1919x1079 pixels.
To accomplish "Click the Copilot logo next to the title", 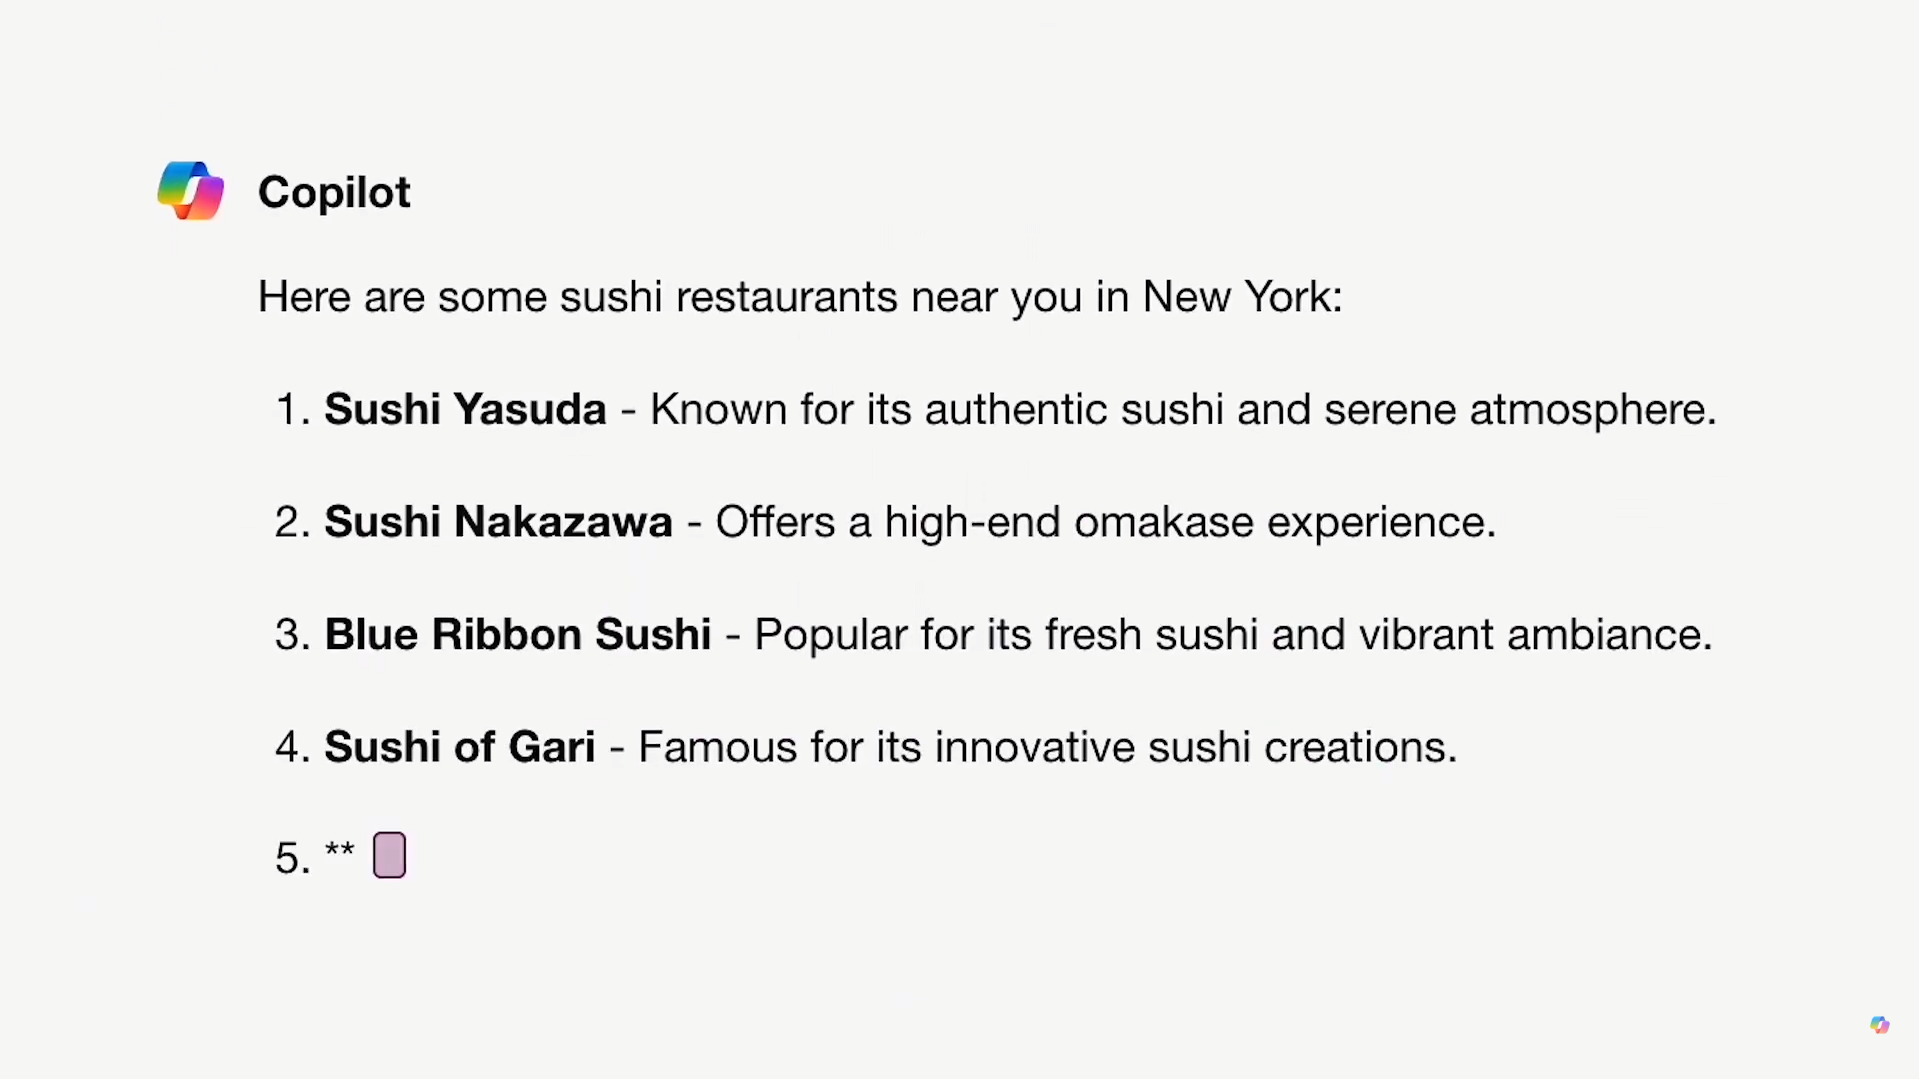I will 190,190.
